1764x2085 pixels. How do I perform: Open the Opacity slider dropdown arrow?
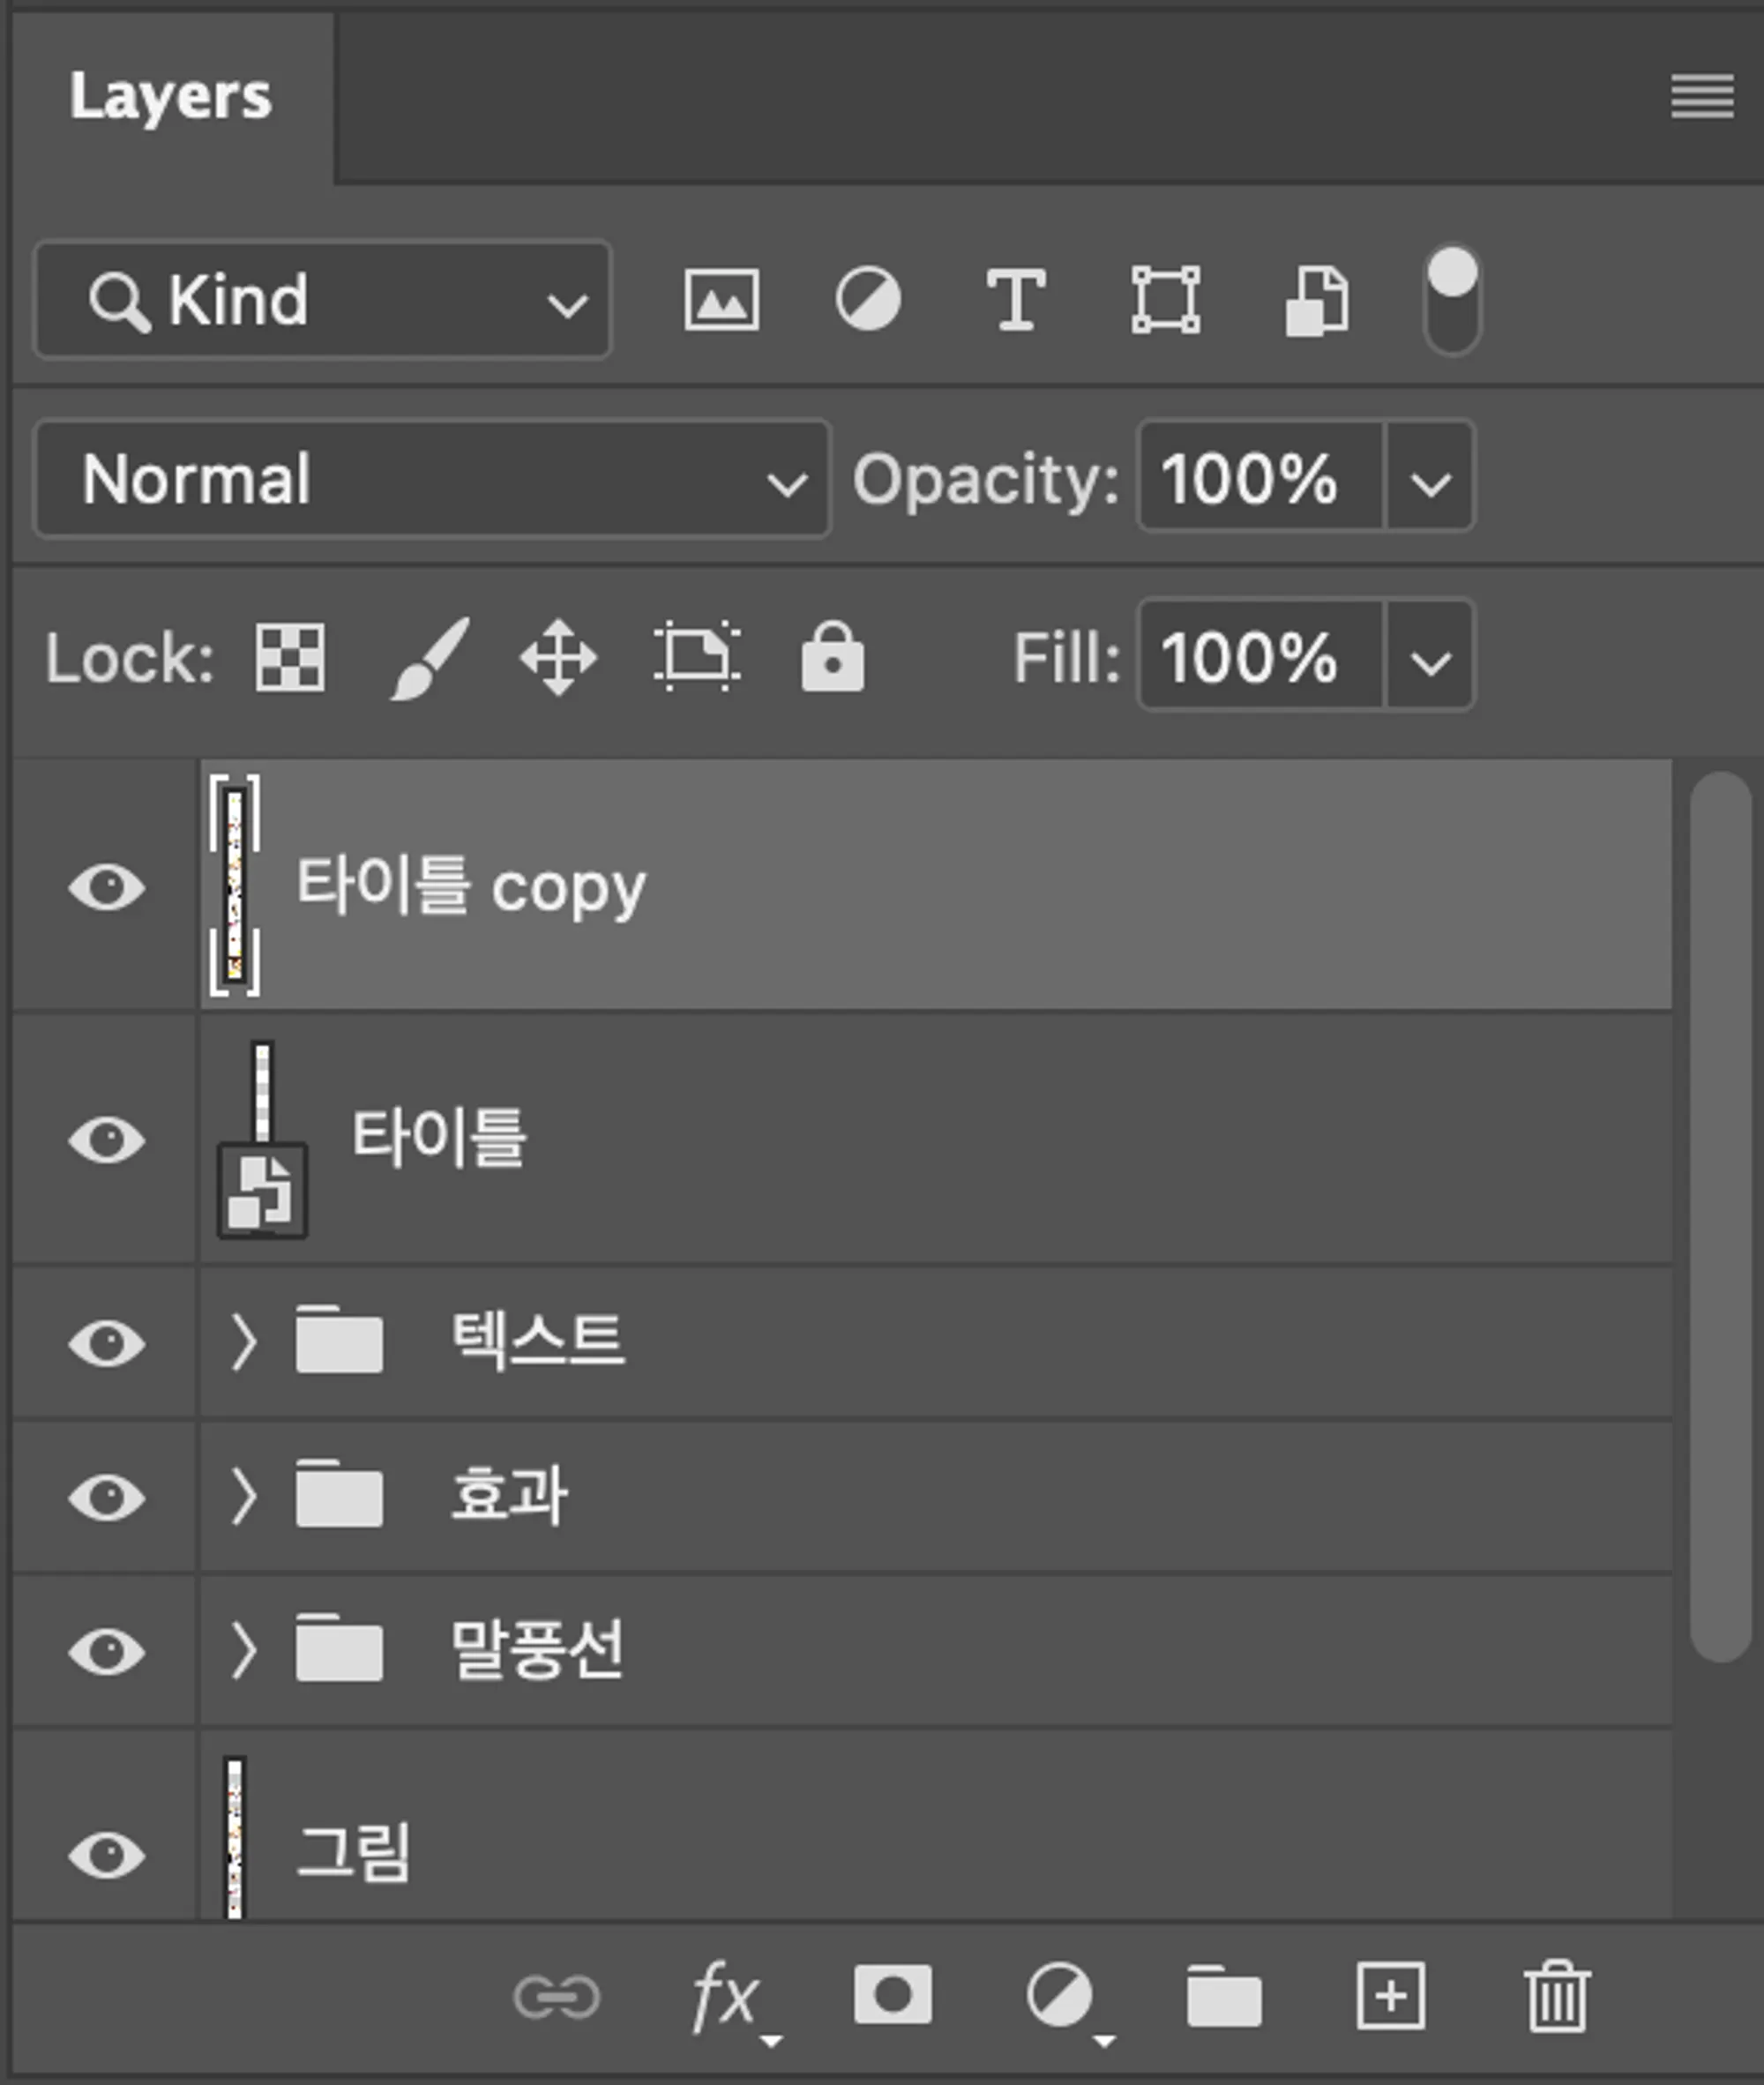(1430, 479)
